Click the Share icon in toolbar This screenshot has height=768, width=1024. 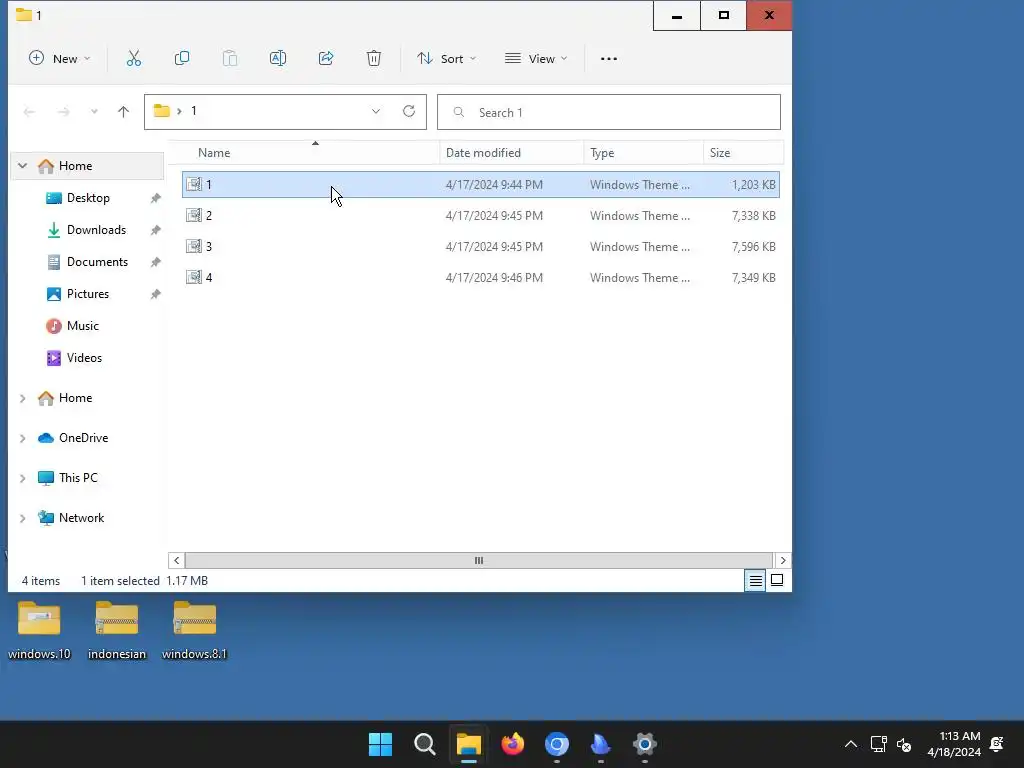(x=326, y=59)
